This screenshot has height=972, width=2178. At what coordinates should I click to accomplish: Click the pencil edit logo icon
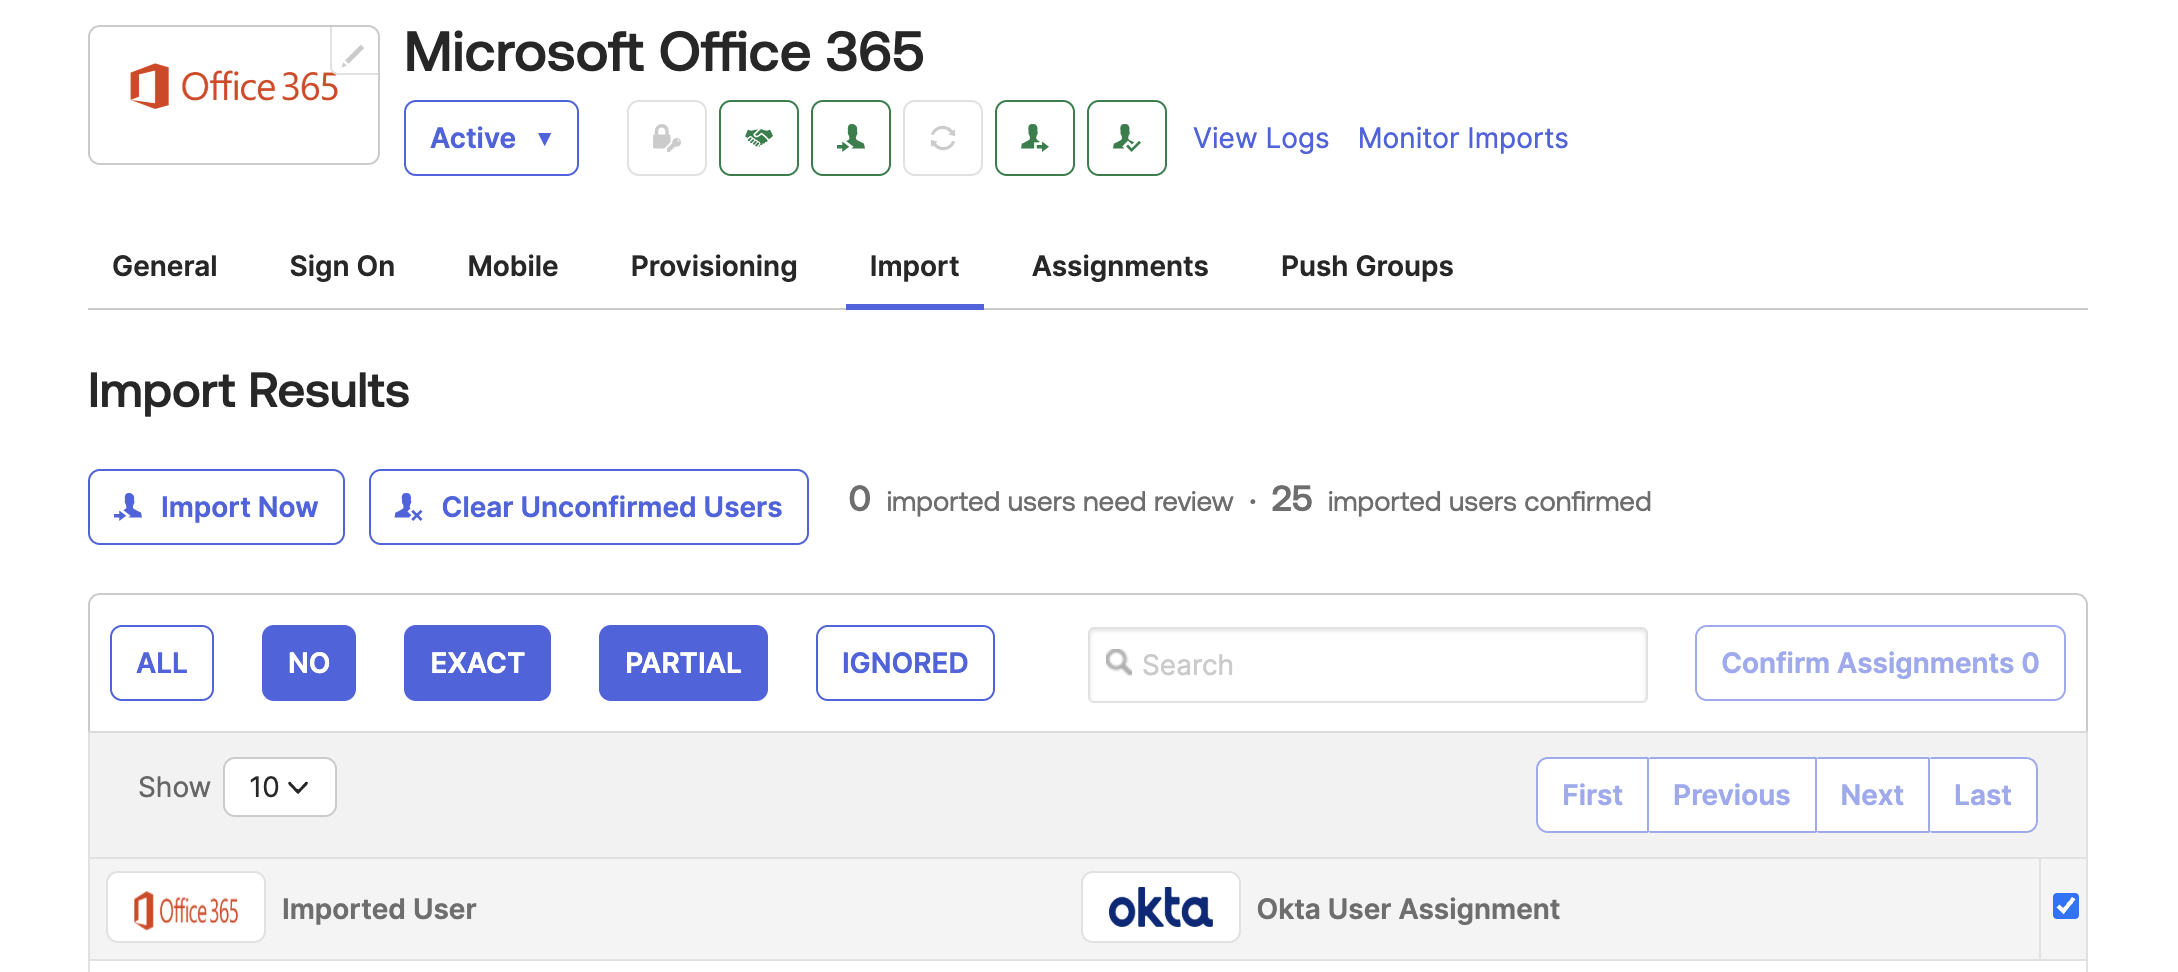[354, 52]
